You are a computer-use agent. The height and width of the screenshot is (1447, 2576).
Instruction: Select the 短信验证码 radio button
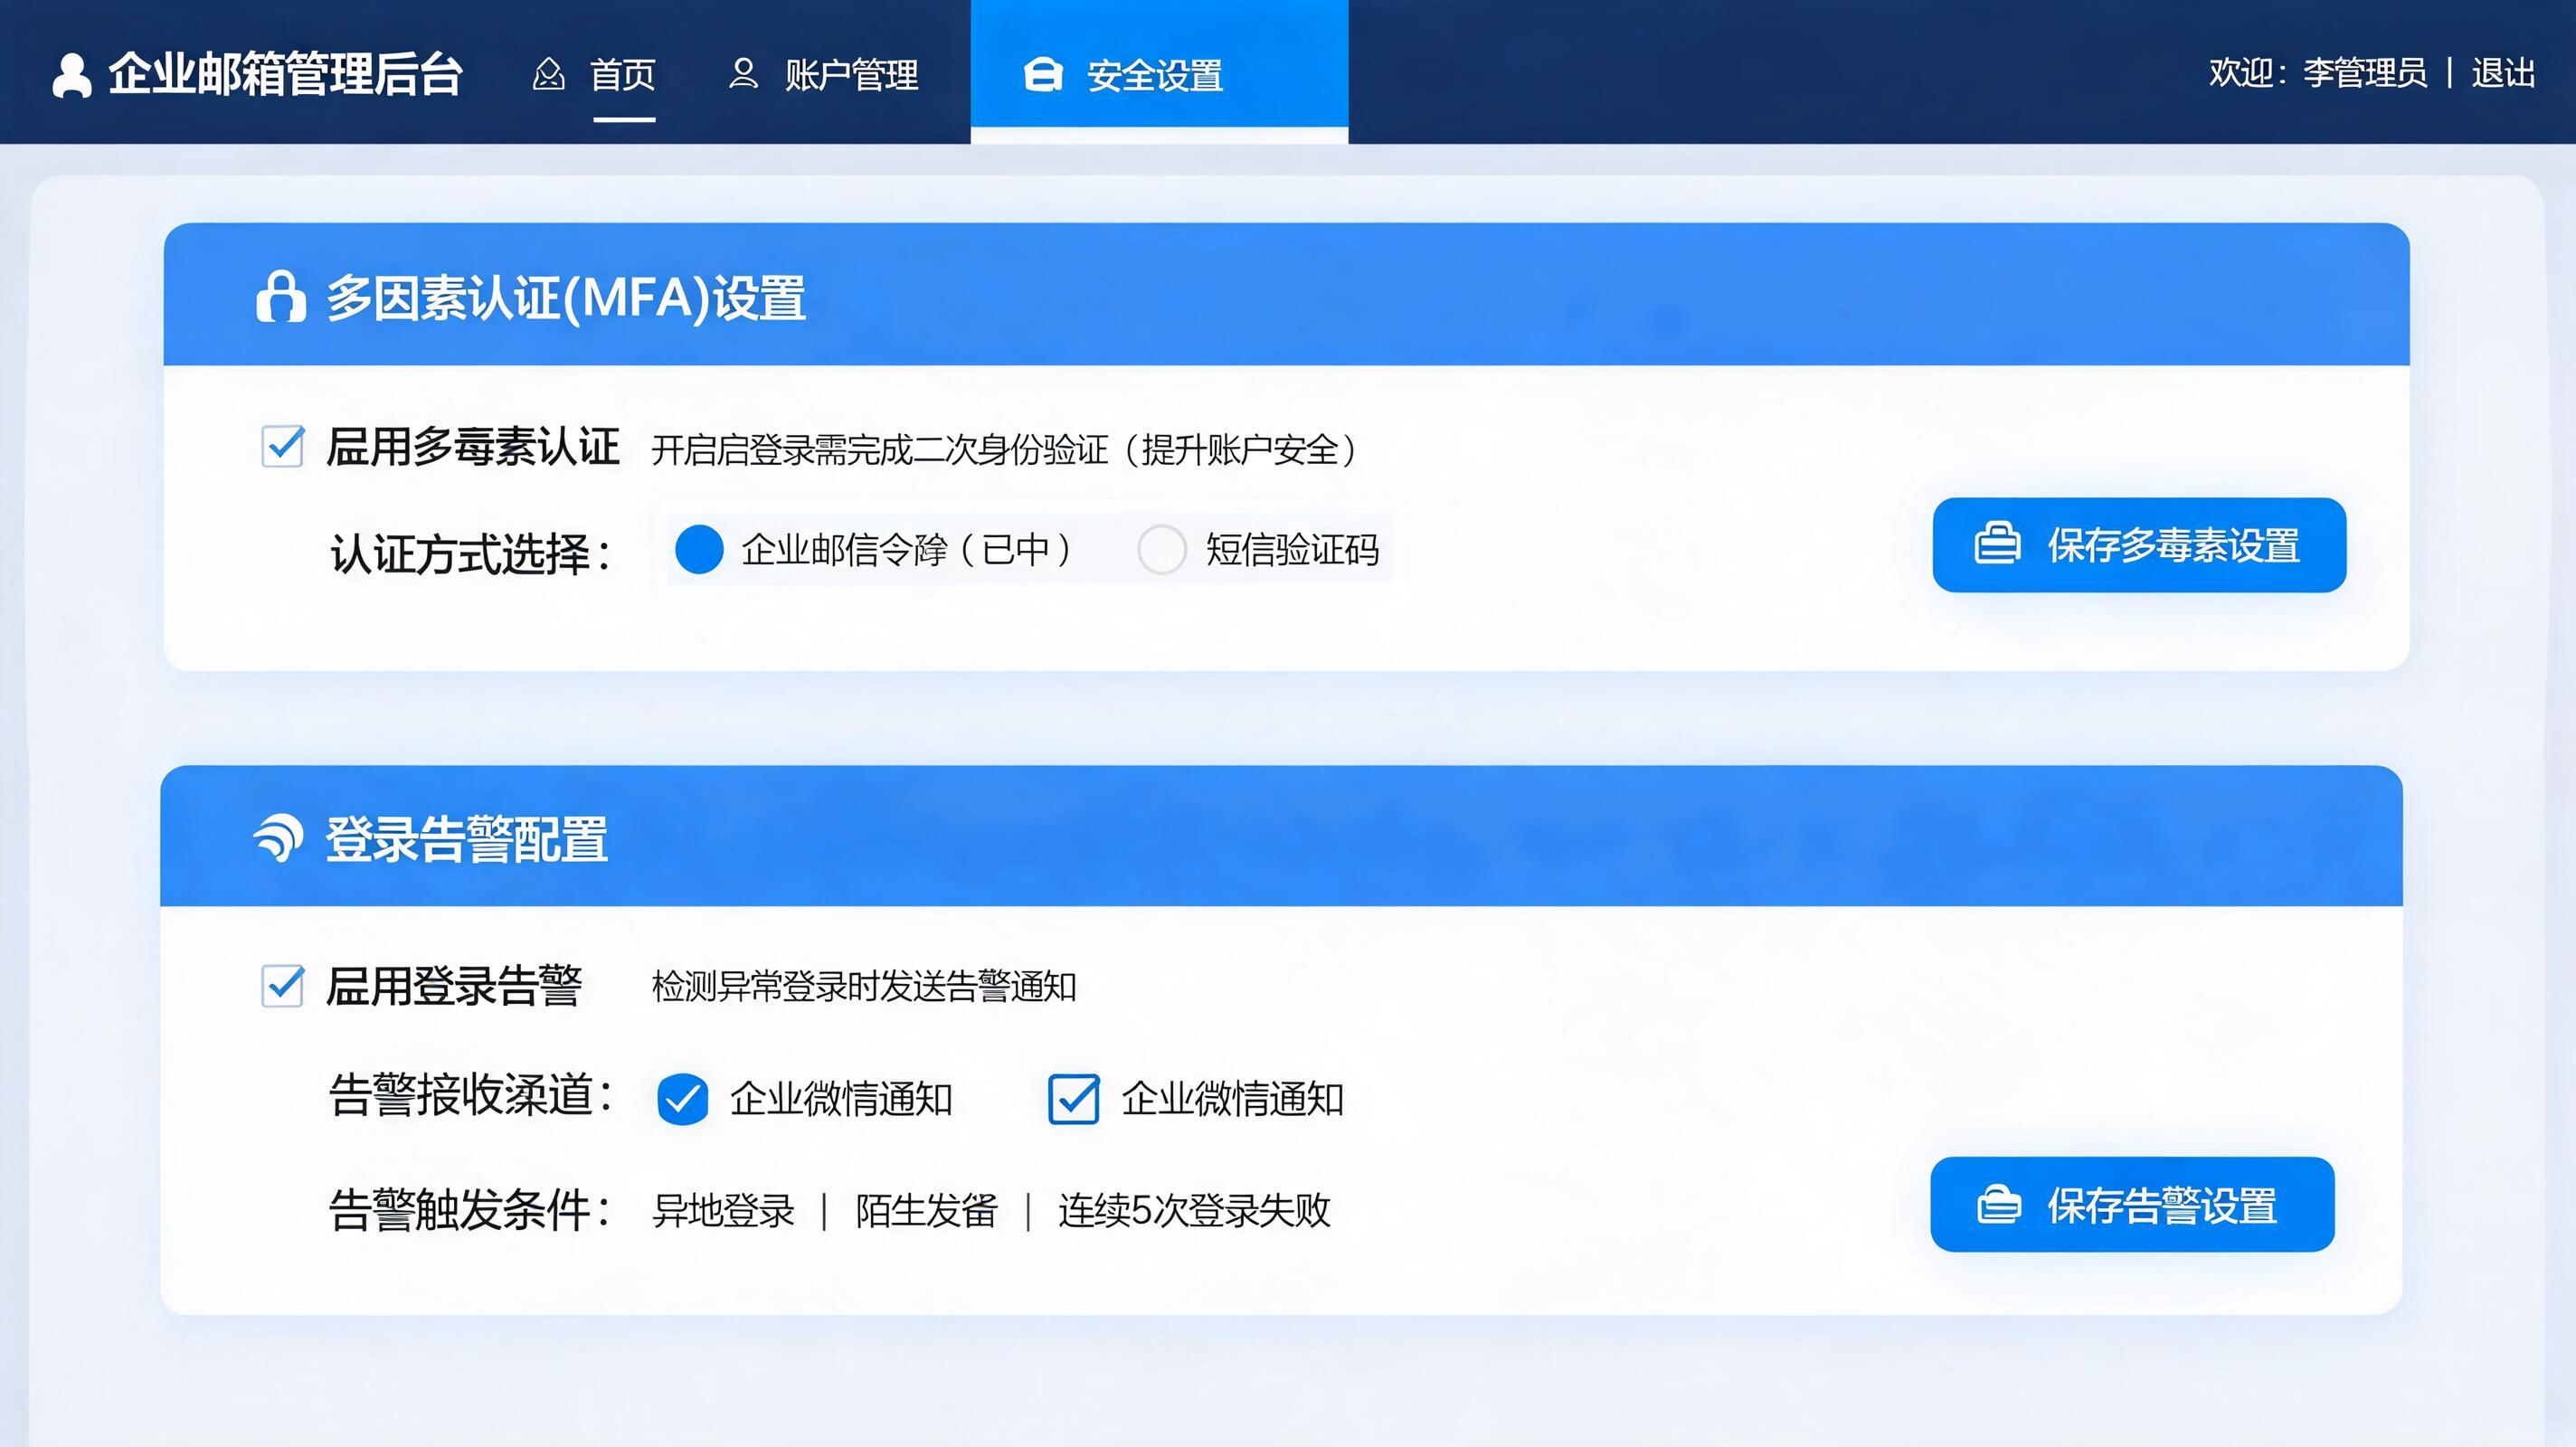click(1162, 549)
